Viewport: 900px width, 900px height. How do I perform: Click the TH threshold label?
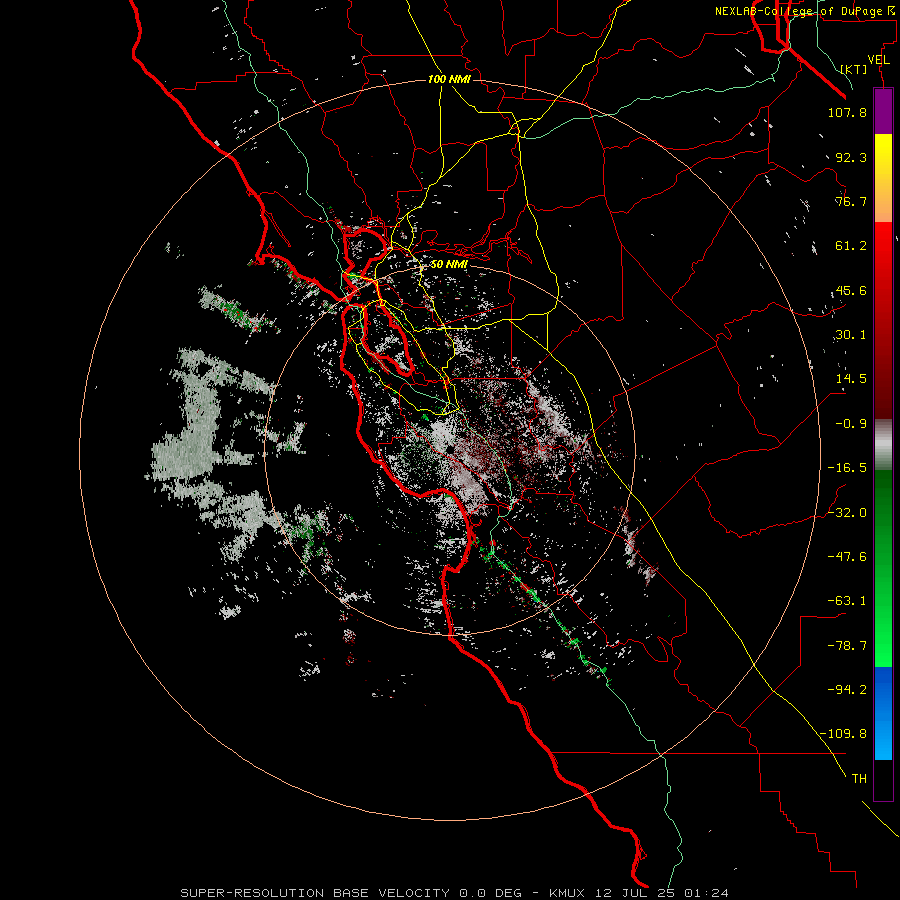pos(859,779)
